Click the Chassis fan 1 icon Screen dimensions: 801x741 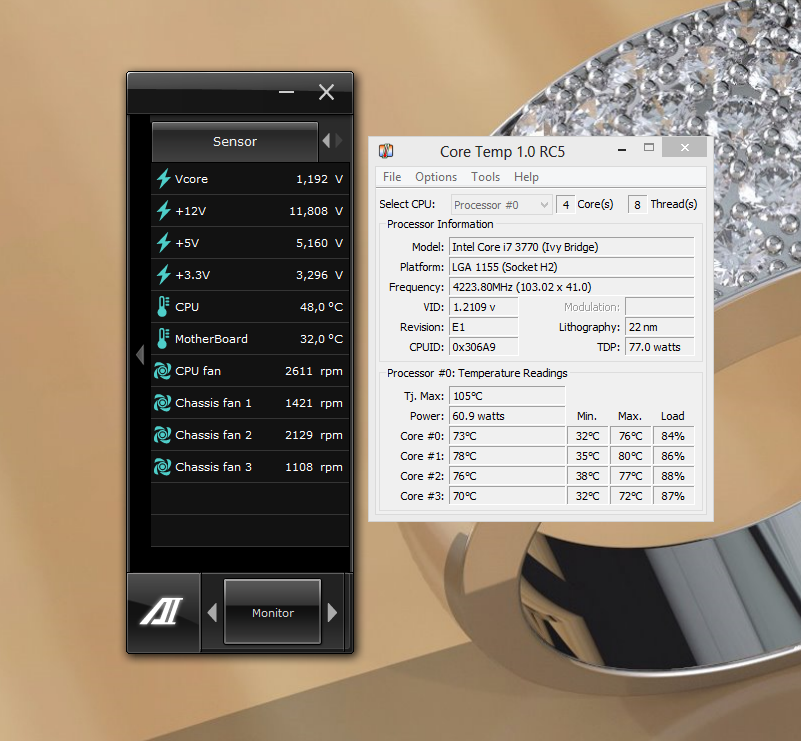coord(162,403)
